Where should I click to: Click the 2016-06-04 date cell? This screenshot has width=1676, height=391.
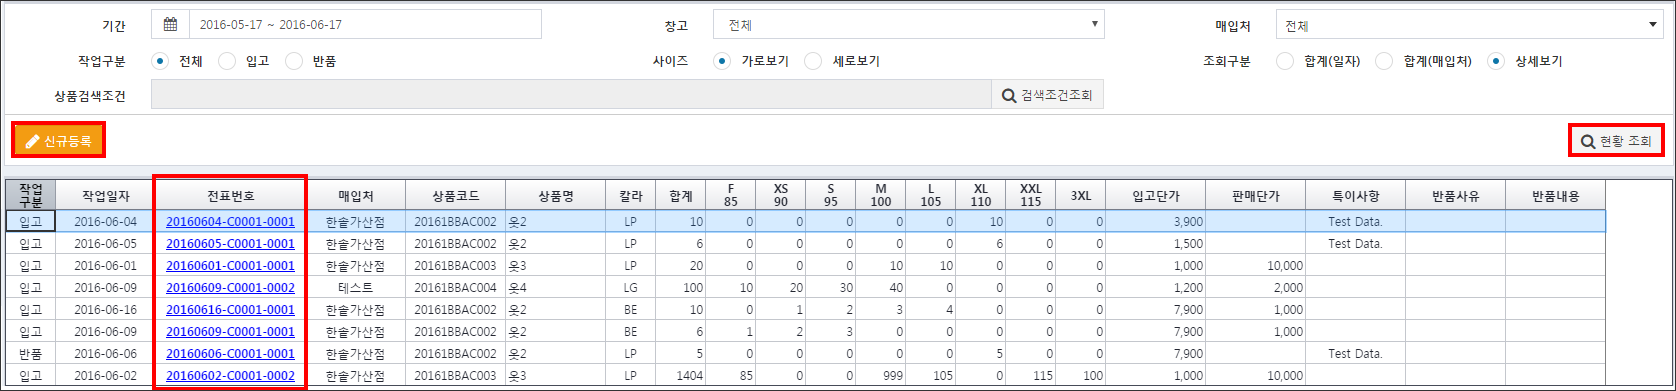pyautogui.click(x=105, y=221)
